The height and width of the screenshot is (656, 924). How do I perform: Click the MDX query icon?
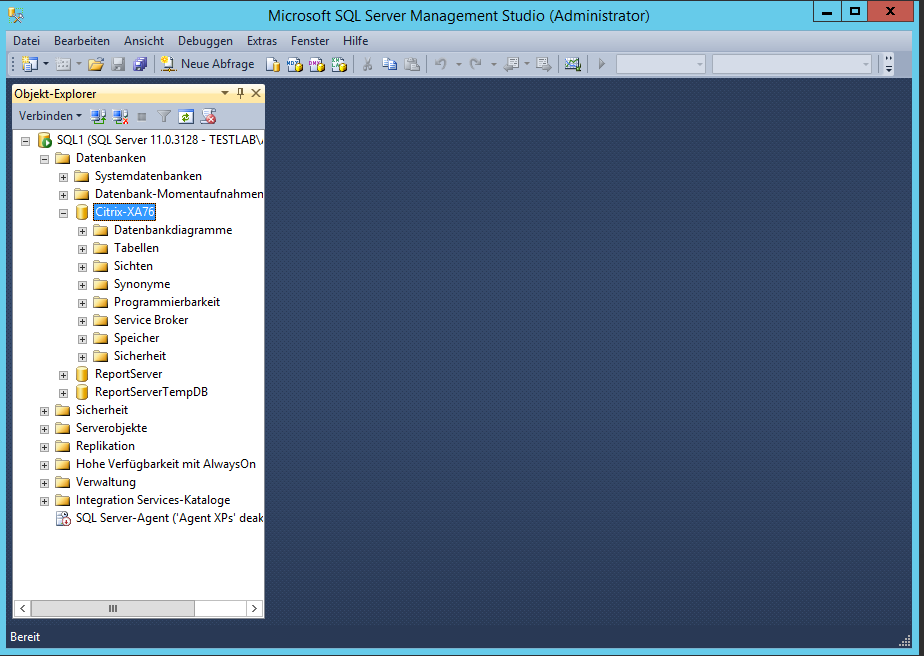(295, 64)
